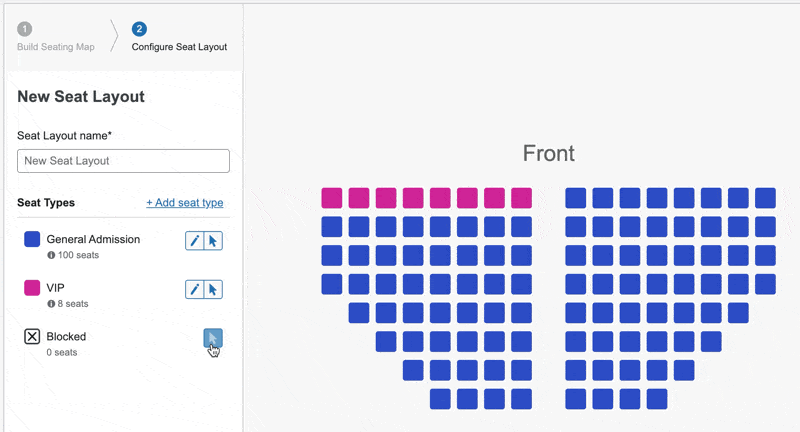This screenshot has width=800, height=432.
Task: Click the edit pencil icon for VIP
Action: [195, 289]
